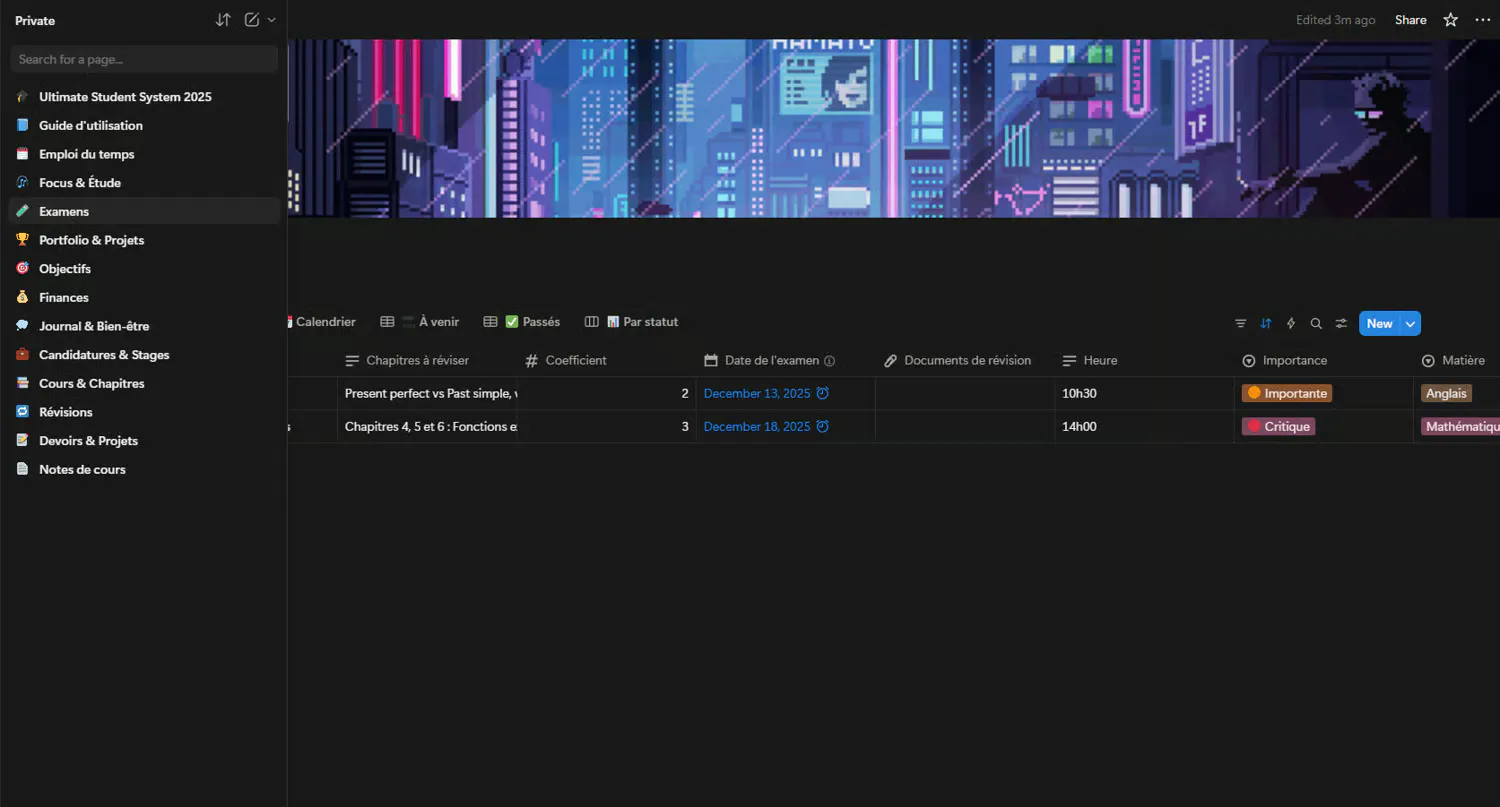Click the 'Chapitres 4, 5 et 6' cell

pyautogui.click(x=427, y=426)
